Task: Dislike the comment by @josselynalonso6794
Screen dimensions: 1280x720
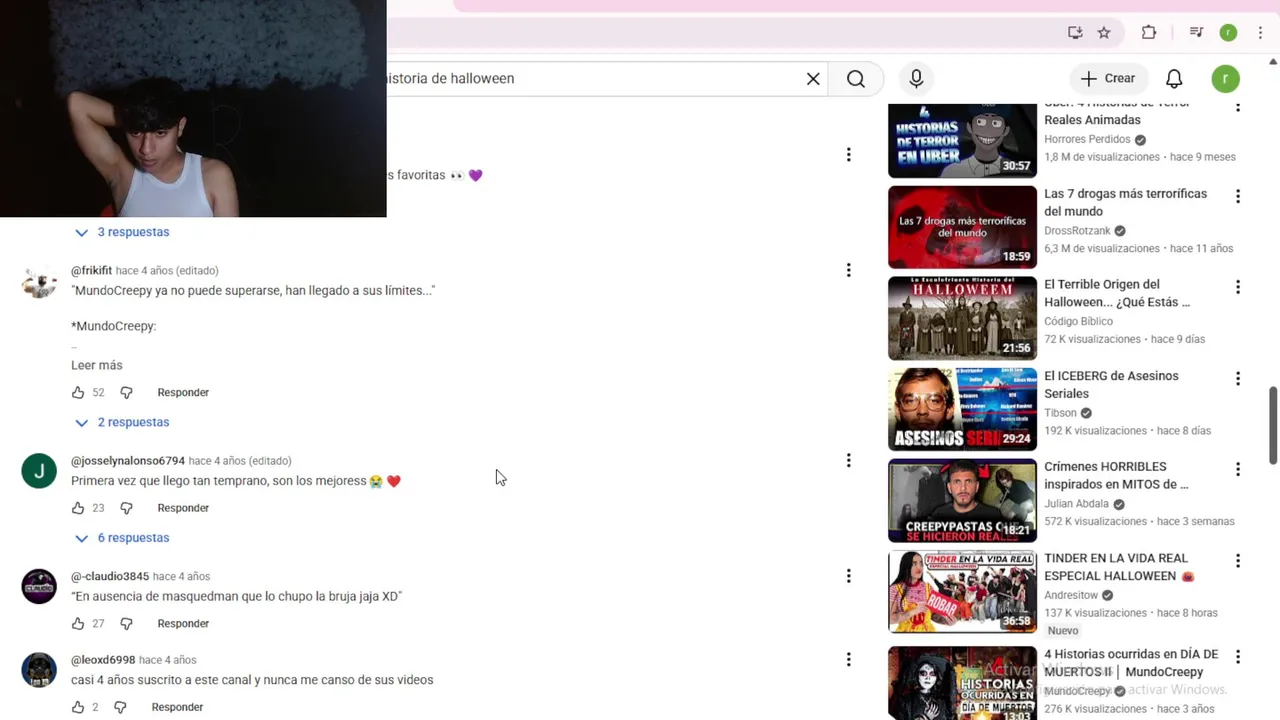Action: coord(126,508)
